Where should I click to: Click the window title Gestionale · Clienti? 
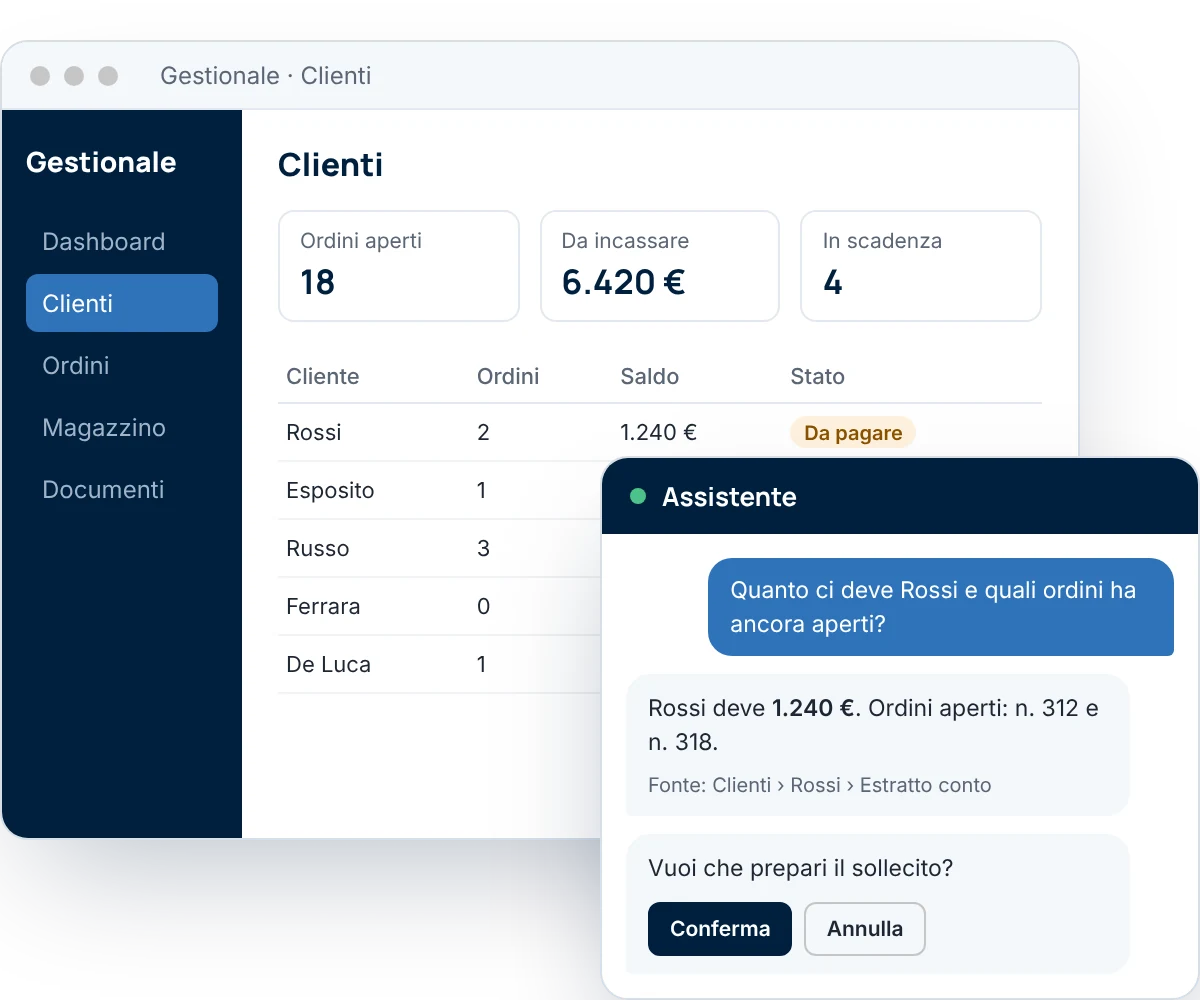tap(266, 75)
